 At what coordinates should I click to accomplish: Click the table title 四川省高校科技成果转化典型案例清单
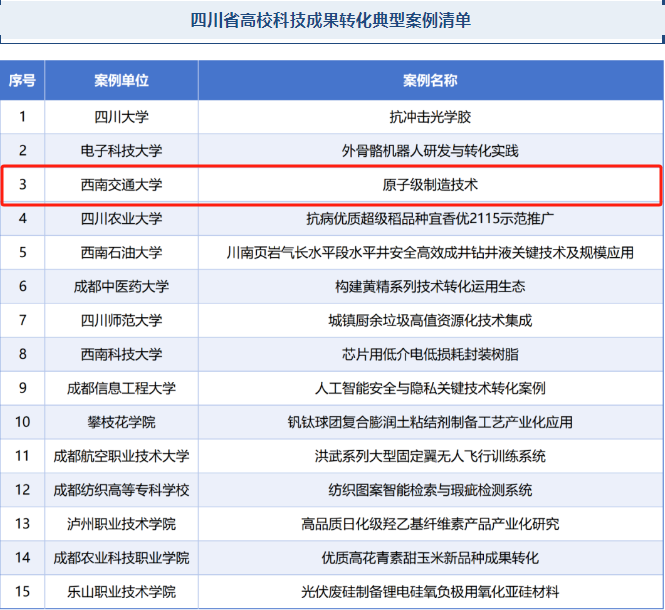(x=330, y=19)
